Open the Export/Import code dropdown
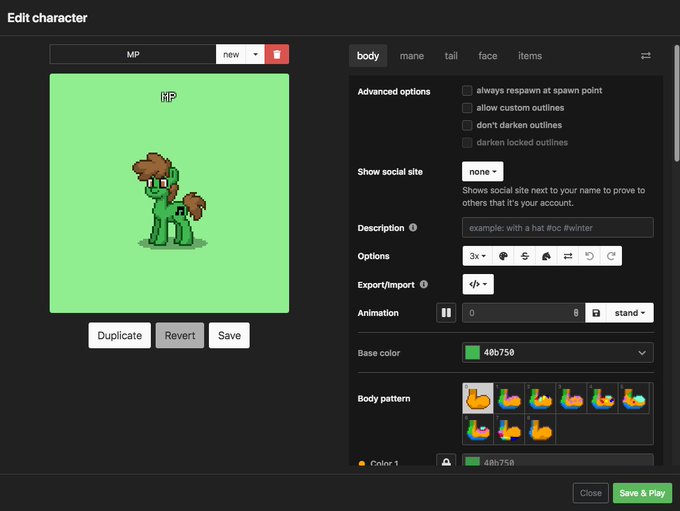Image resolution: width=680 pixels, height=511 pixels. click(x=478, y=284)
